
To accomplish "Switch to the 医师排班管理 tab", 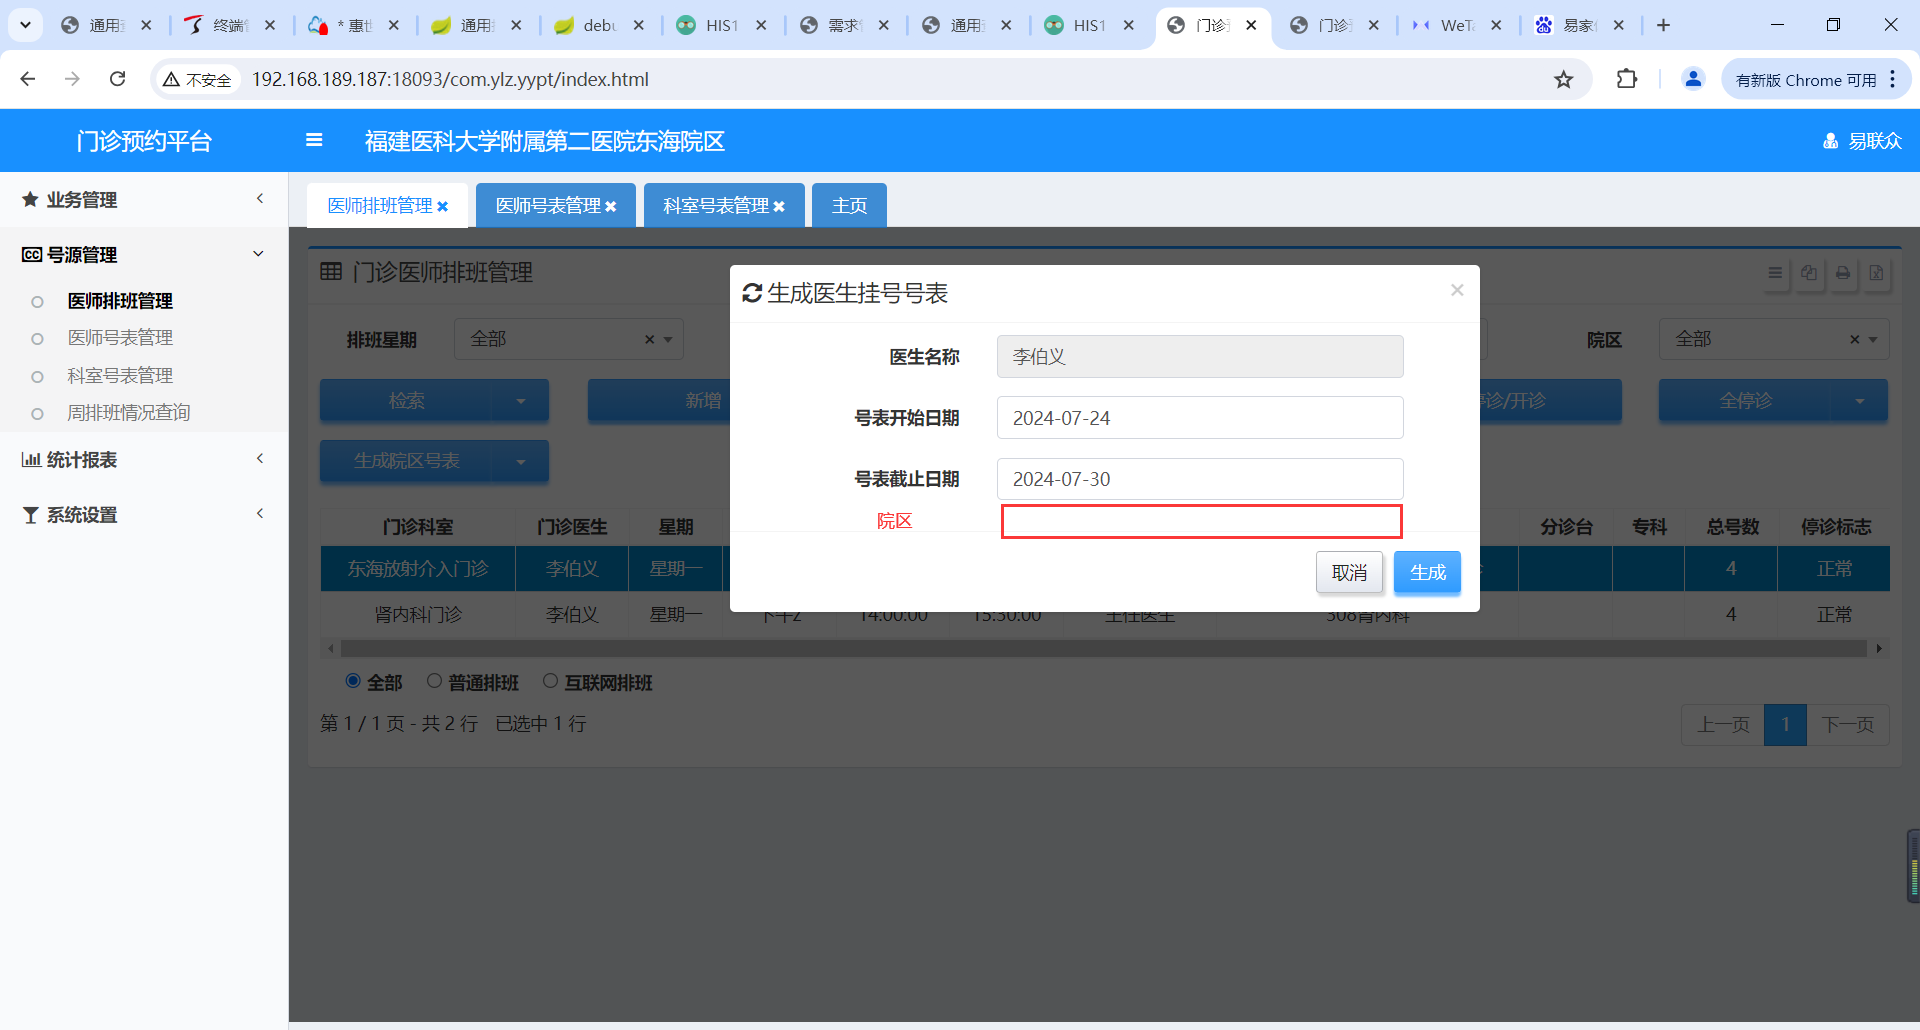I will click(380, 206).
